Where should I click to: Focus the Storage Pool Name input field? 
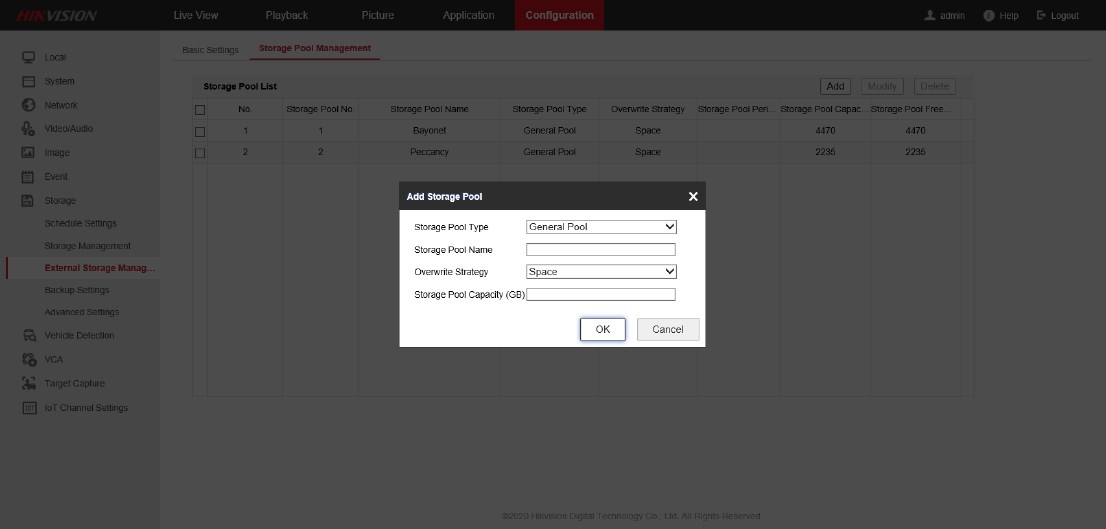(601, 250)
